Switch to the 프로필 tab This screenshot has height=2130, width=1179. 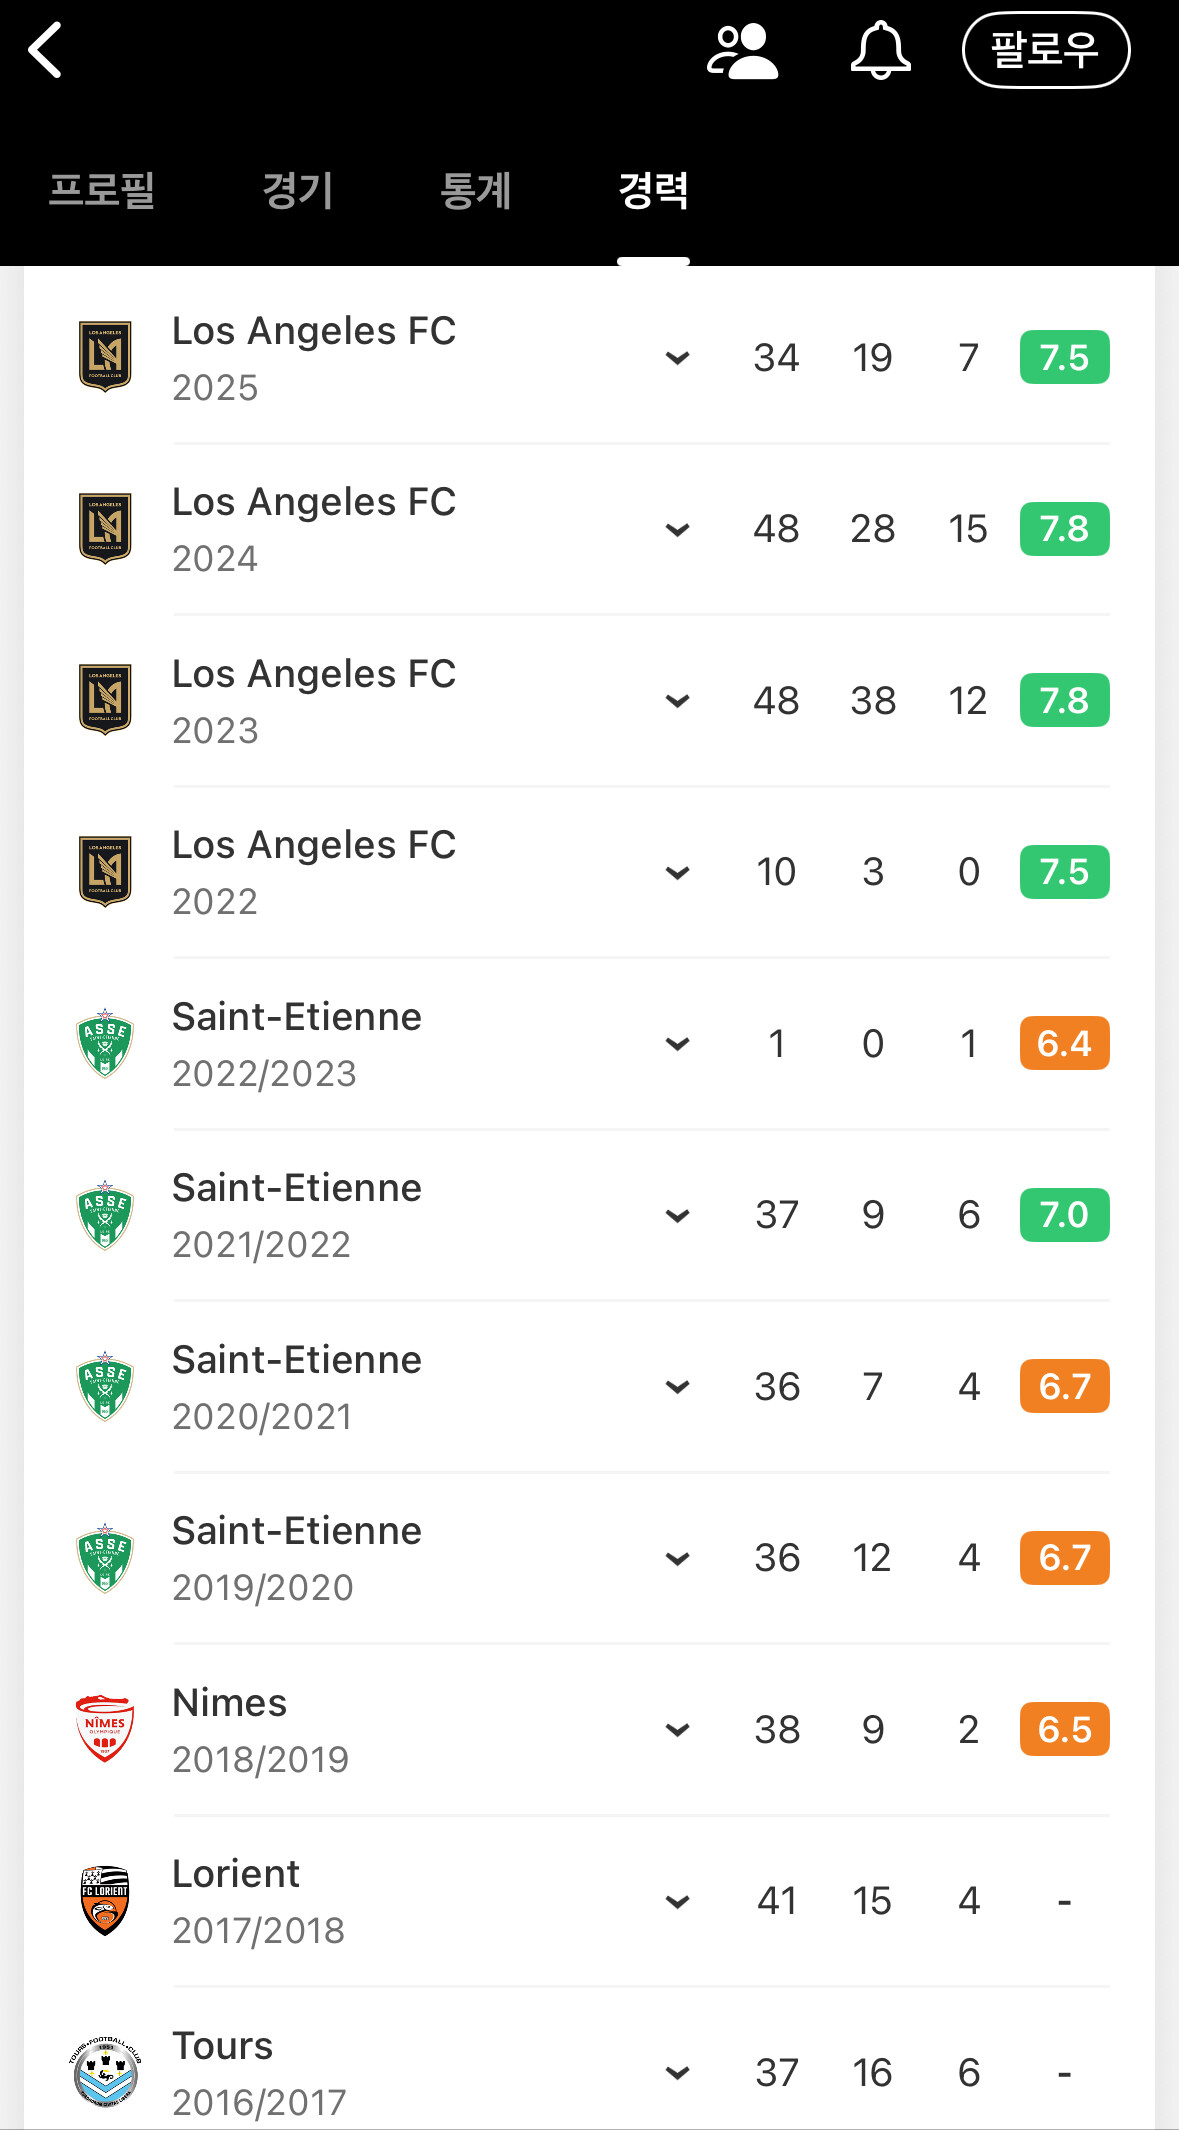[102, 191]
